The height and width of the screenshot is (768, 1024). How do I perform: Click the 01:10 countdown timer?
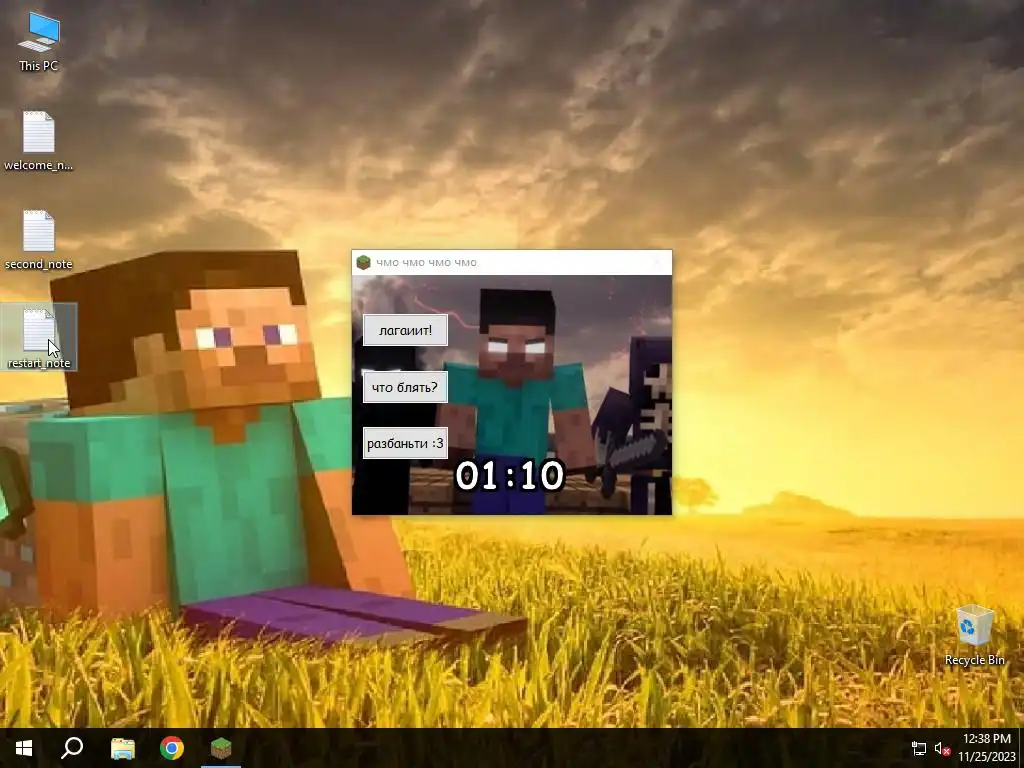coord(509,475)
